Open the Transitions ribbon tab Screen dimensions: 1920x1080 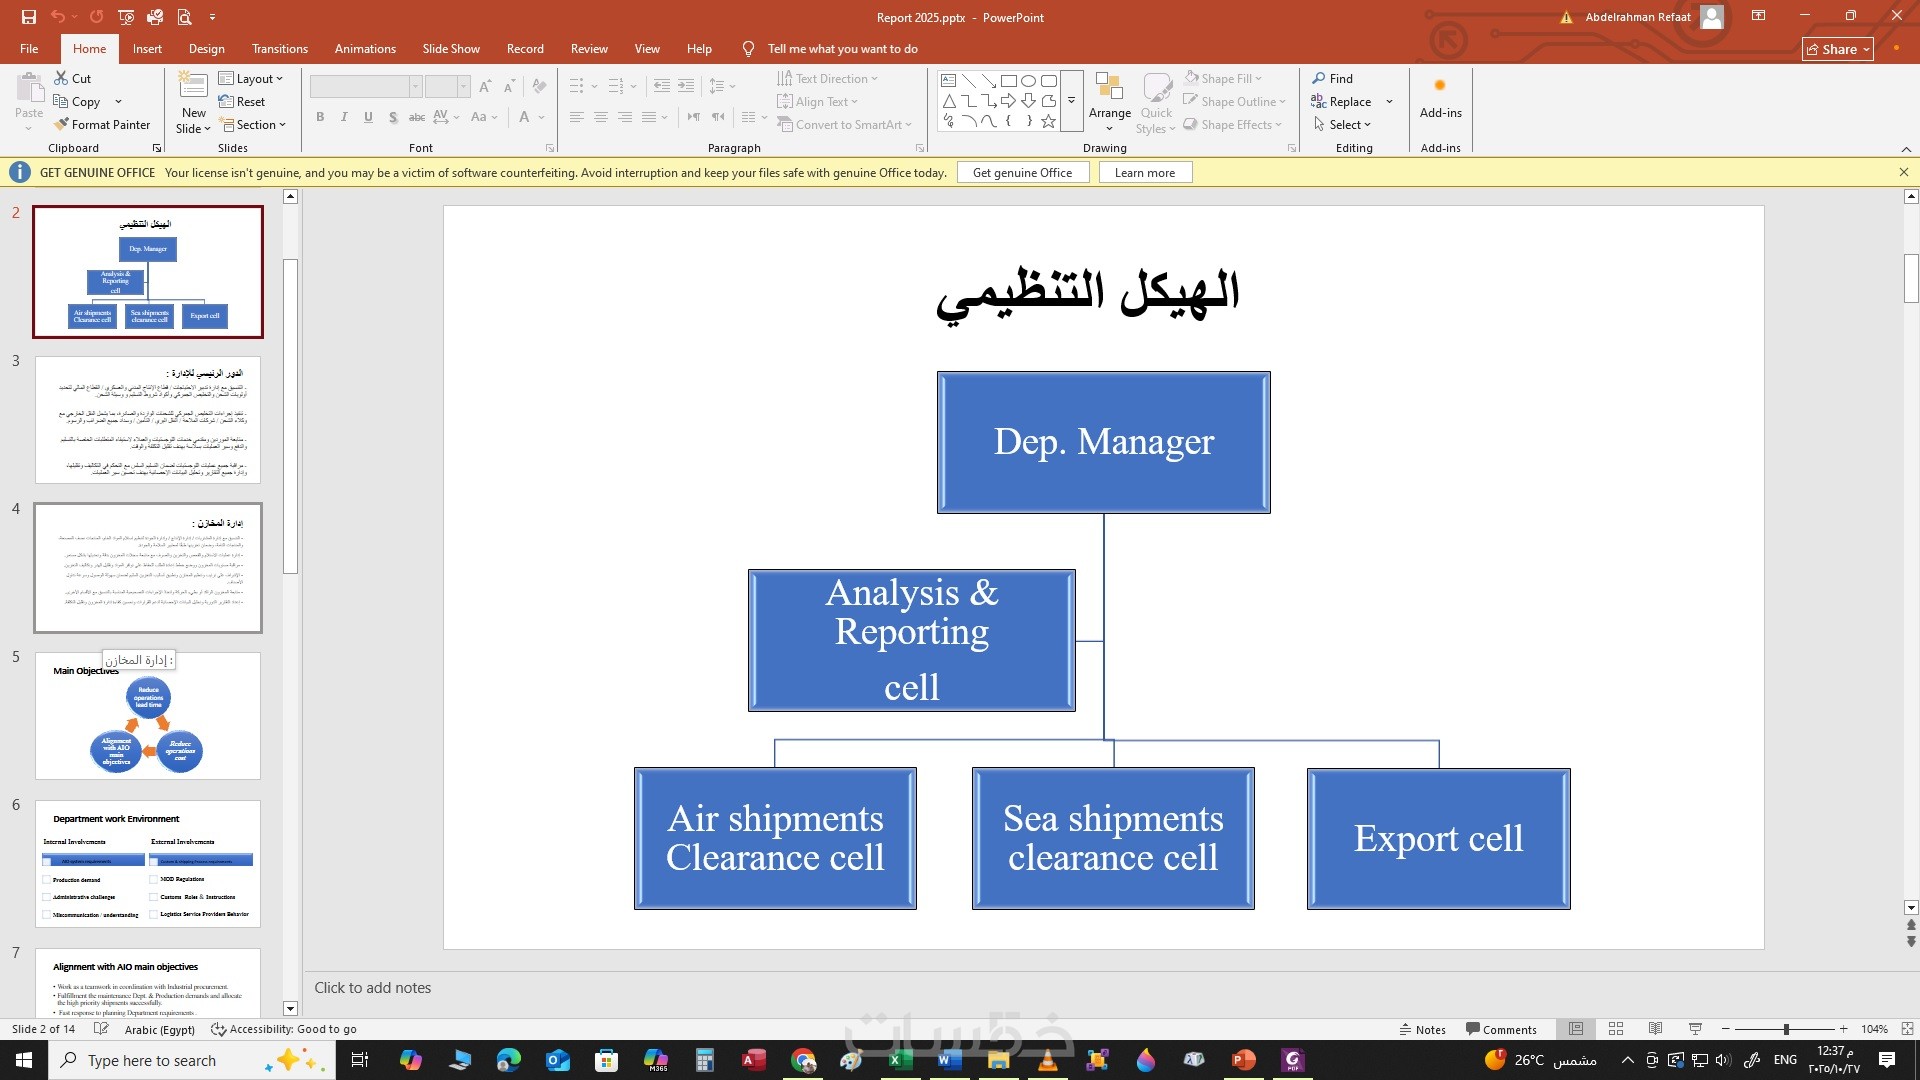click(x=279, y=49)
